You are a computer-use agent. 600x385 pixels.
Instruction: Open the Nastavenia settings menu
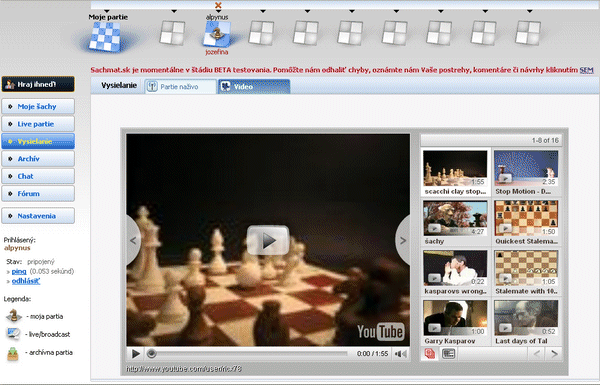38,216
